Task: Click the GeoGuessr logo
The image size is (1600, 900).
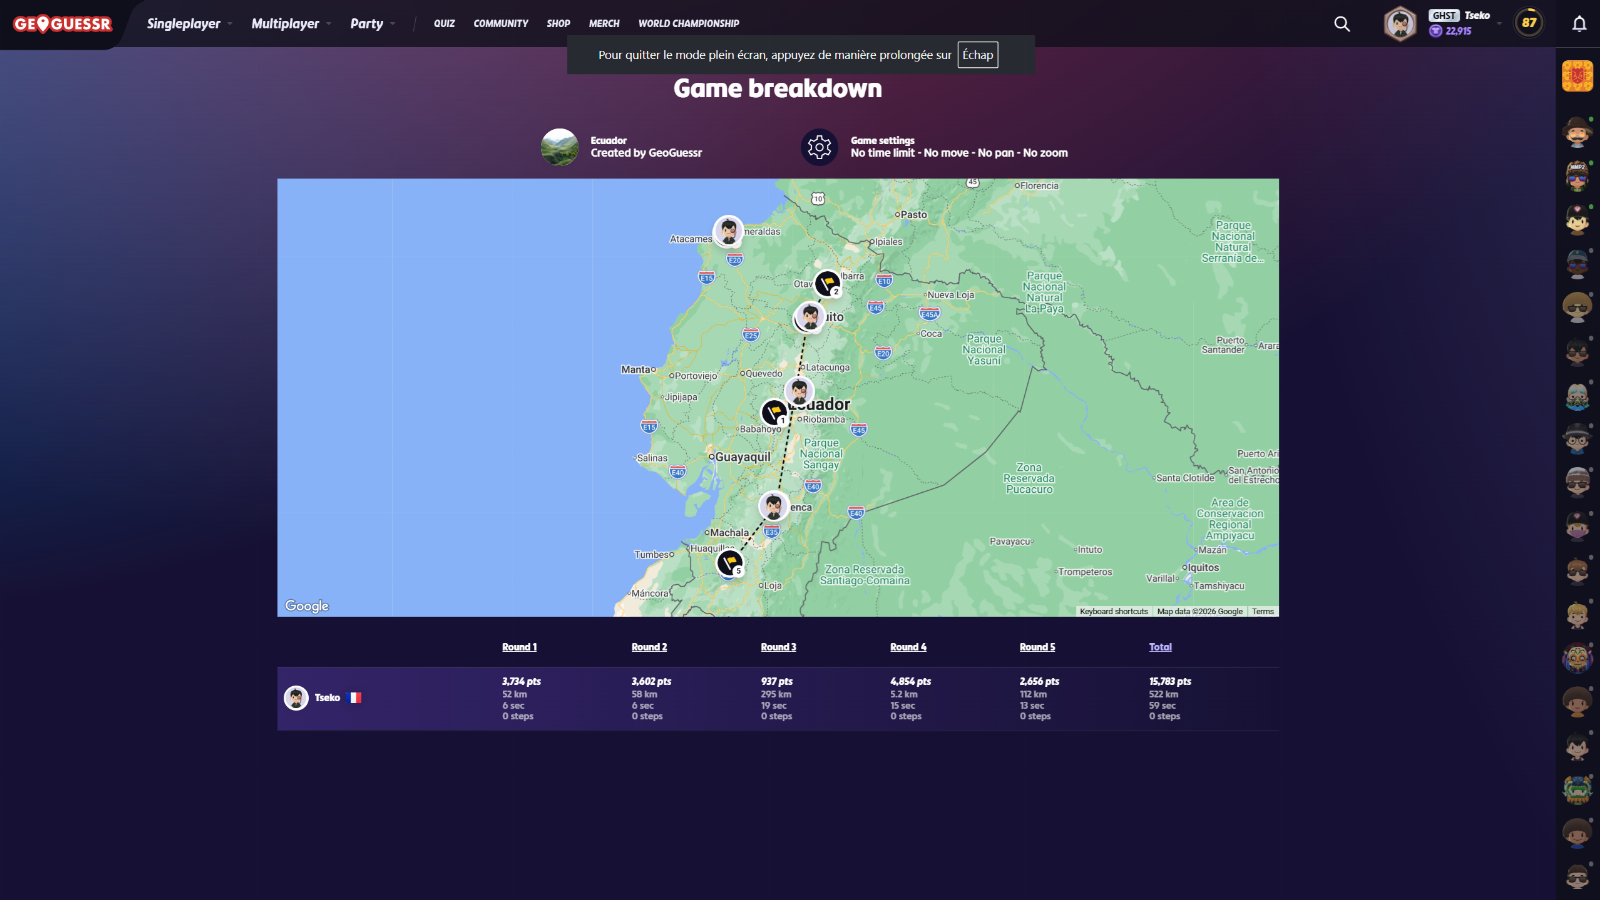Action: coord(62,24)
